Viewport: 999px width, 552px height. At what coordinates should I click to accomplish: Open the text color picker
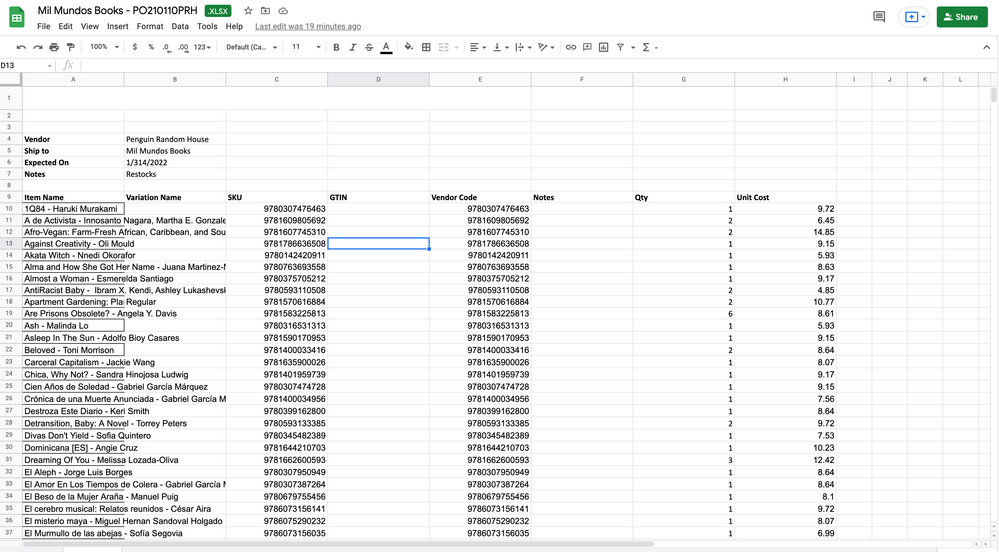pos(386,47)
